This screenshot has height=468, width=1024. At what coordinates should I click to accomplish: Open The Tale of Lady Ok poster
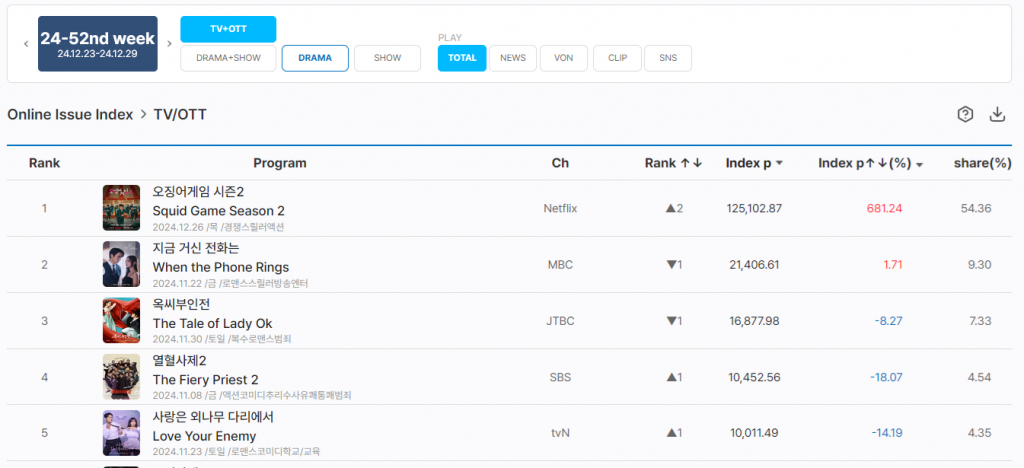pos(121,320)
